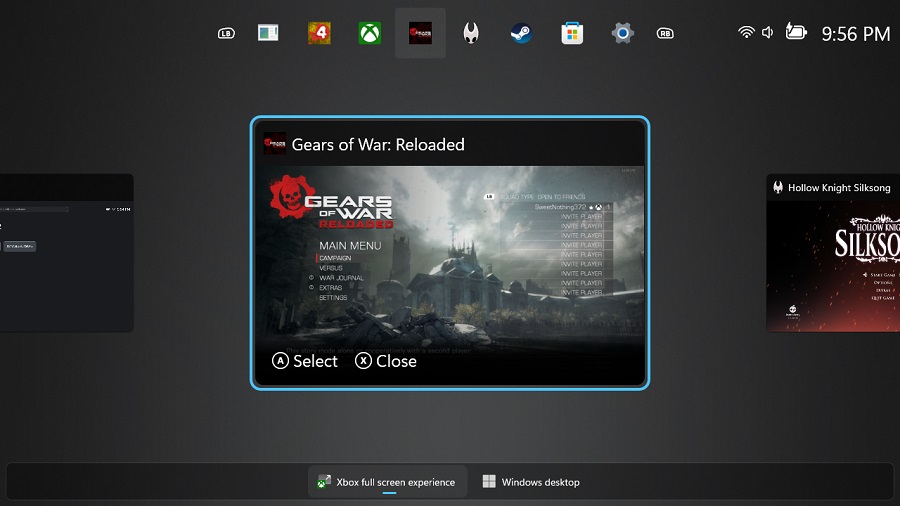Select the Gears of War icon in top bar
Image resolution: width=900 pixels, height=506 pixels.
coord(420,33)
